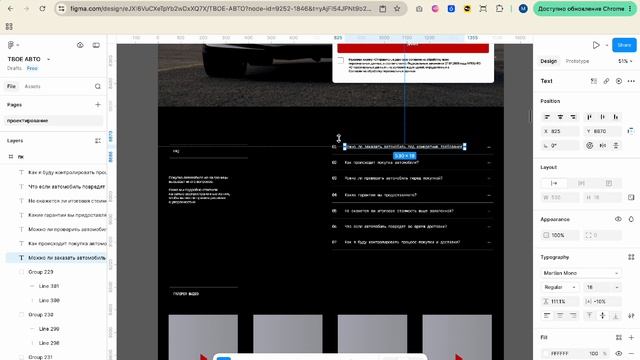Screen dimensions: 640x360
Task: Click the blue Share button
Action: 624,45
